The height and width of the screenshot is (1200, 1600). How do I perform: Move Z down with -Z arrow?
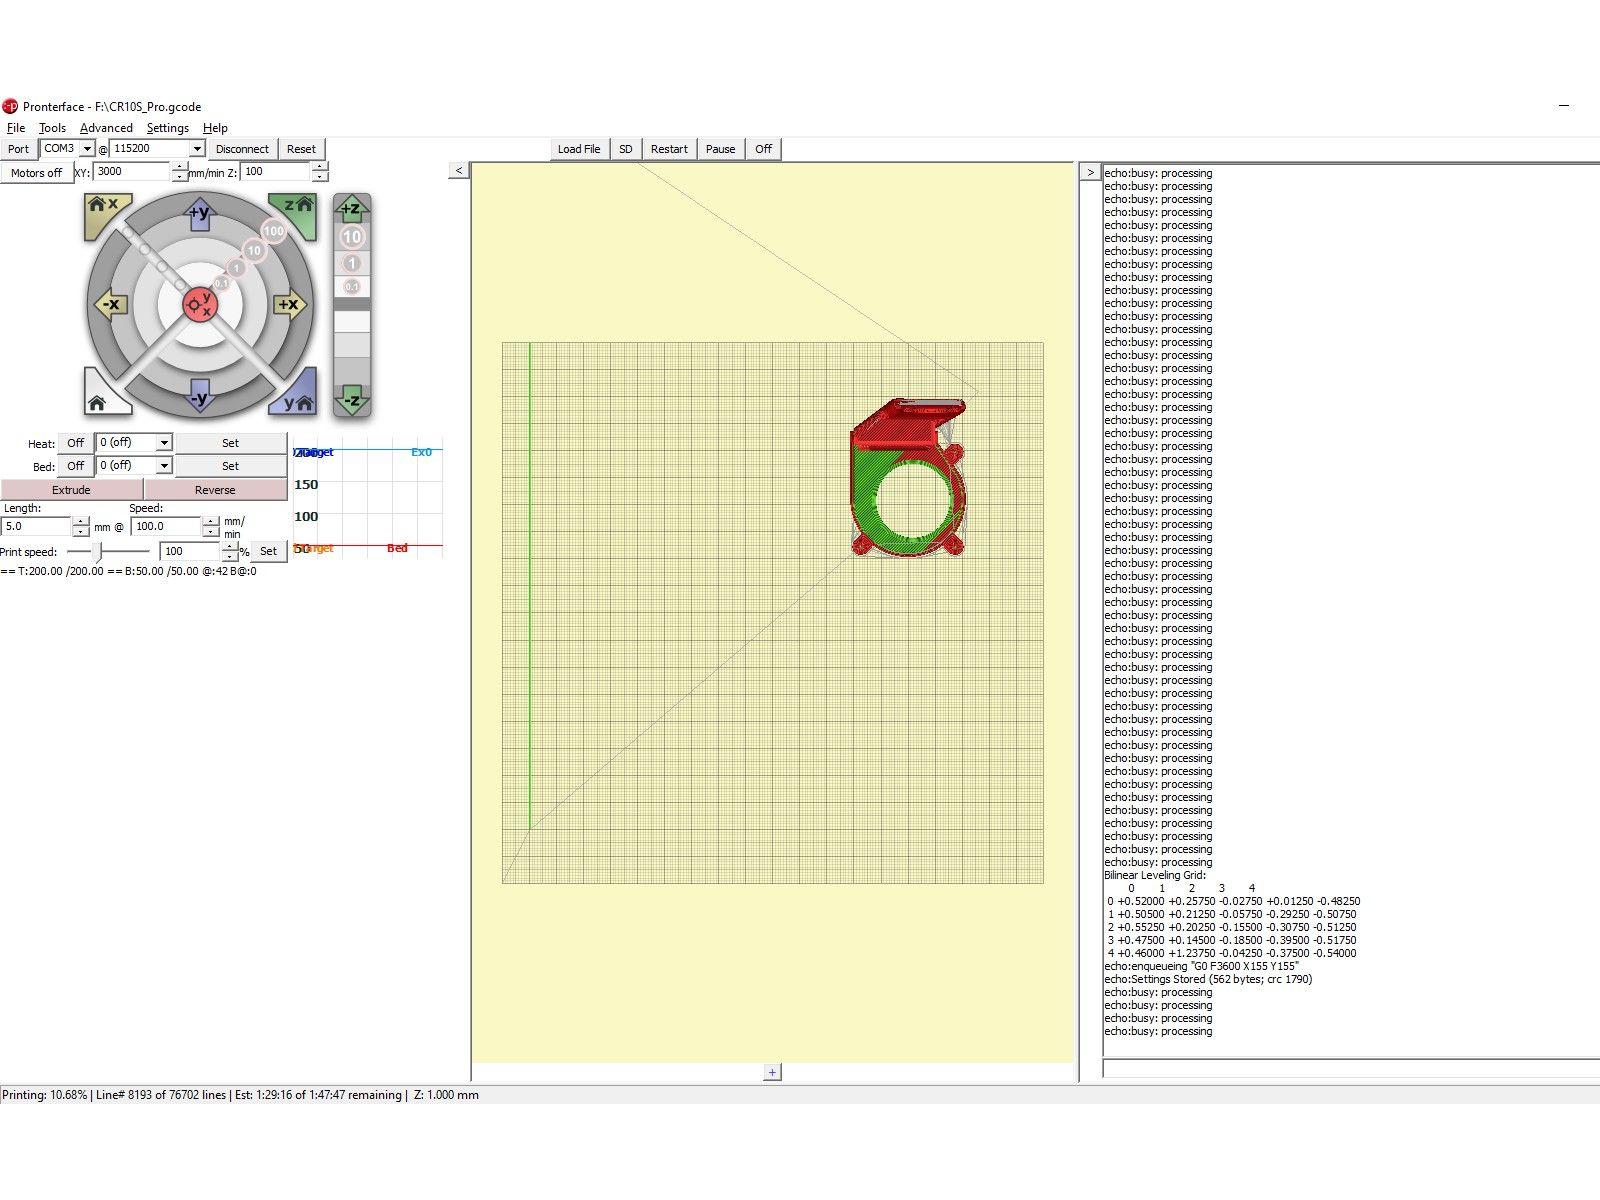tap(351, 399)
